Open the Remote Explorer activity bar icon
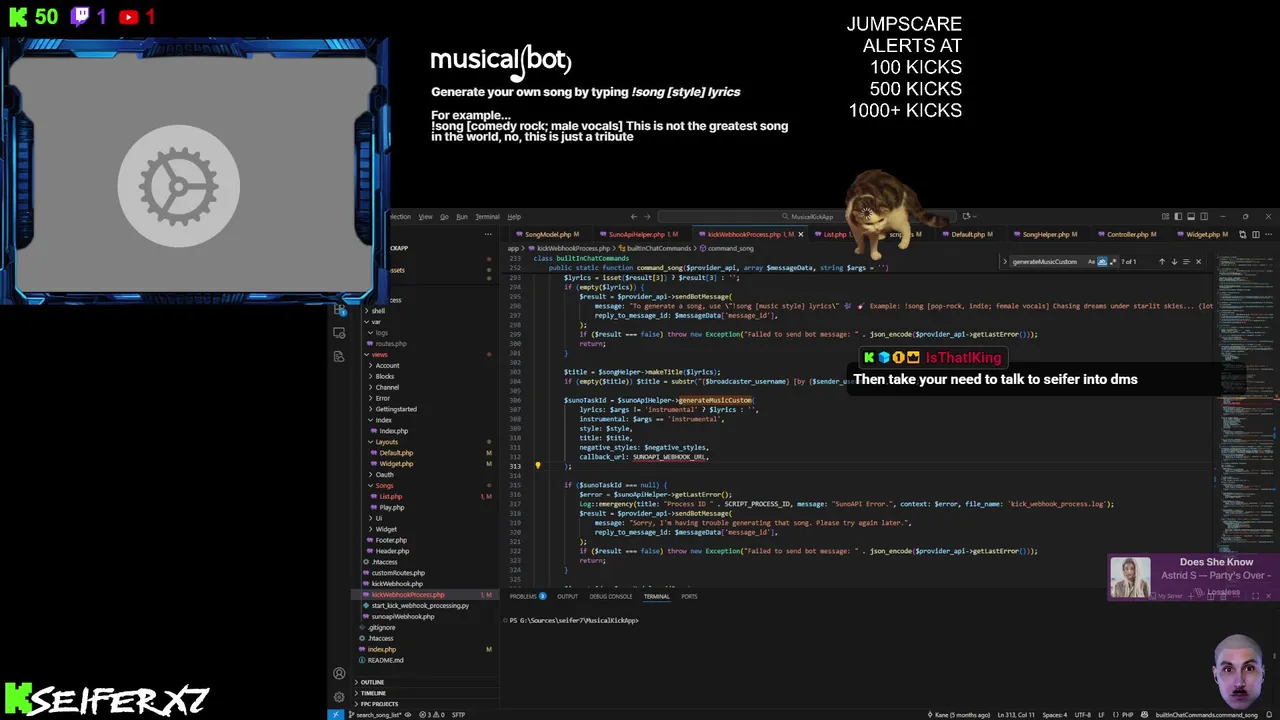 tap(339, 334)
